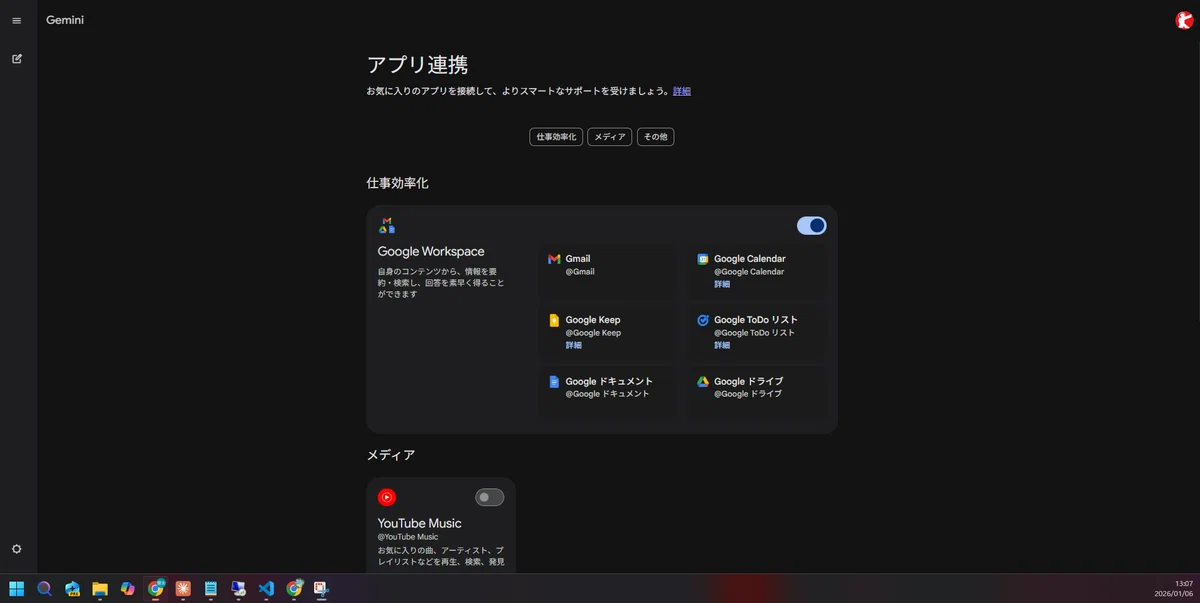Open the PRE-badged app in taskbar
The width and height of the screenshot is (1200, 603).
[72, 588]
